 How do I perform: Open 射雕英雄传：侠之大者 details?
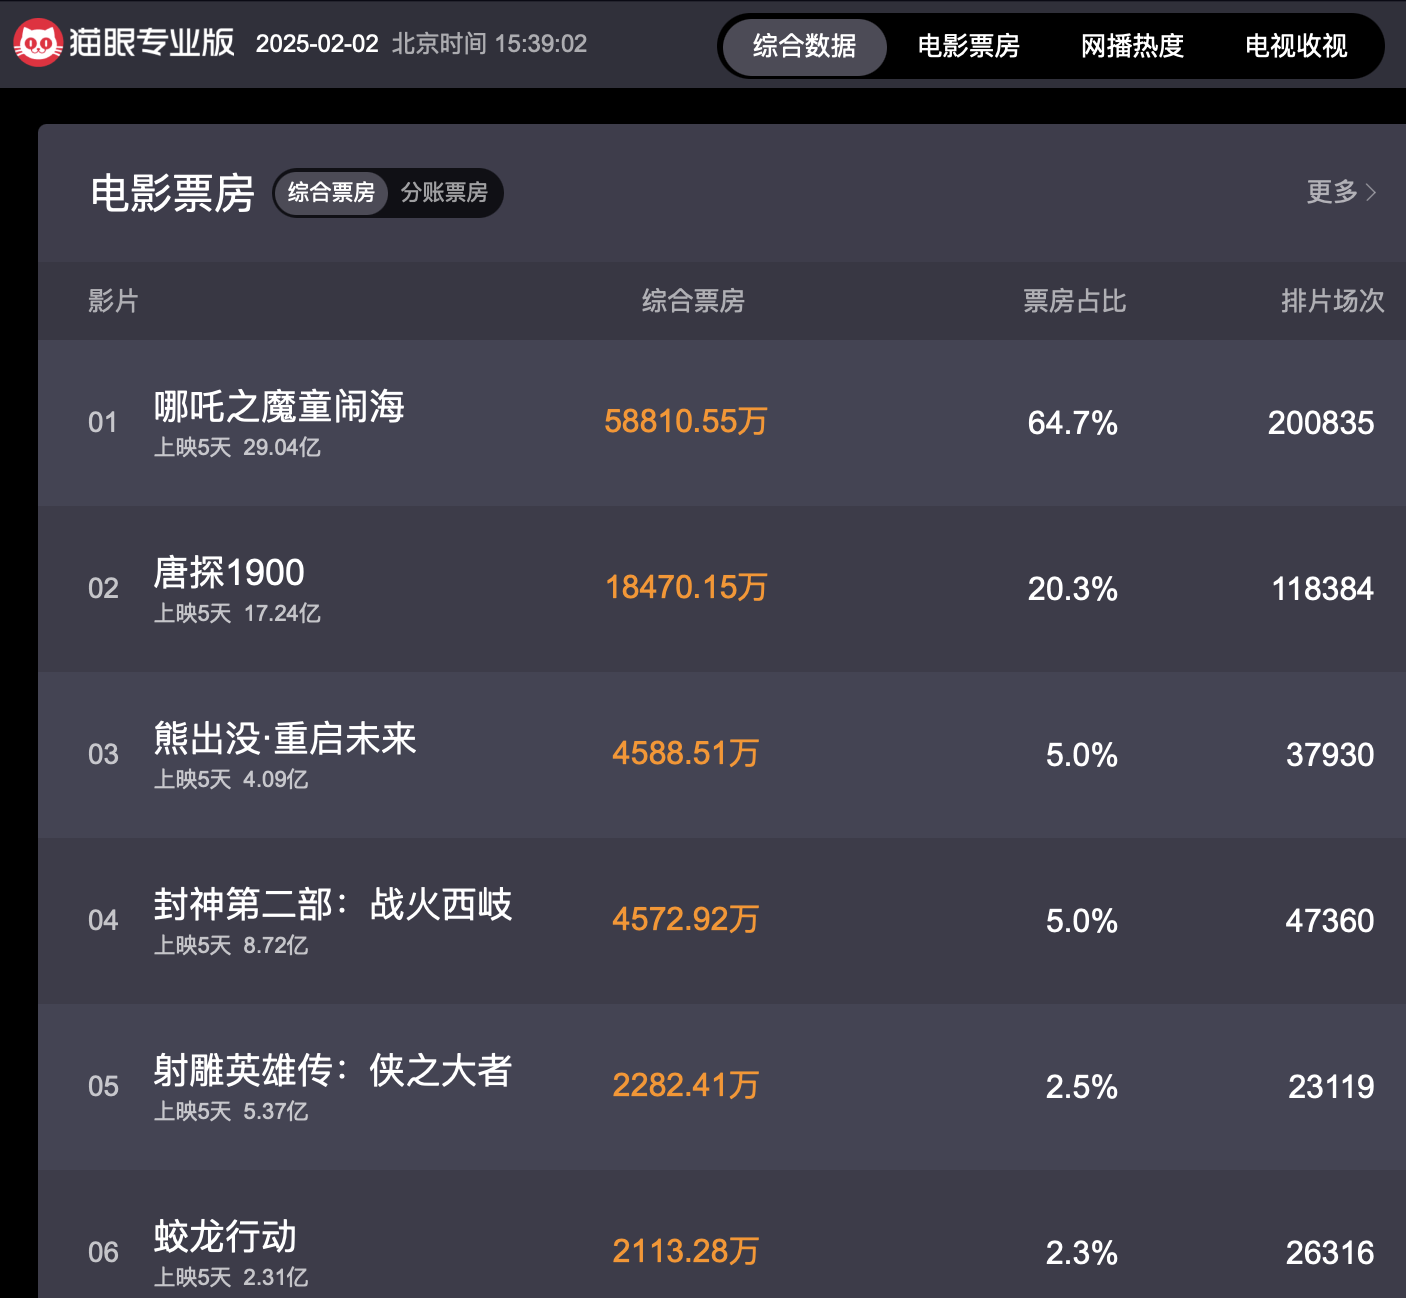(x=334, y=1072)
